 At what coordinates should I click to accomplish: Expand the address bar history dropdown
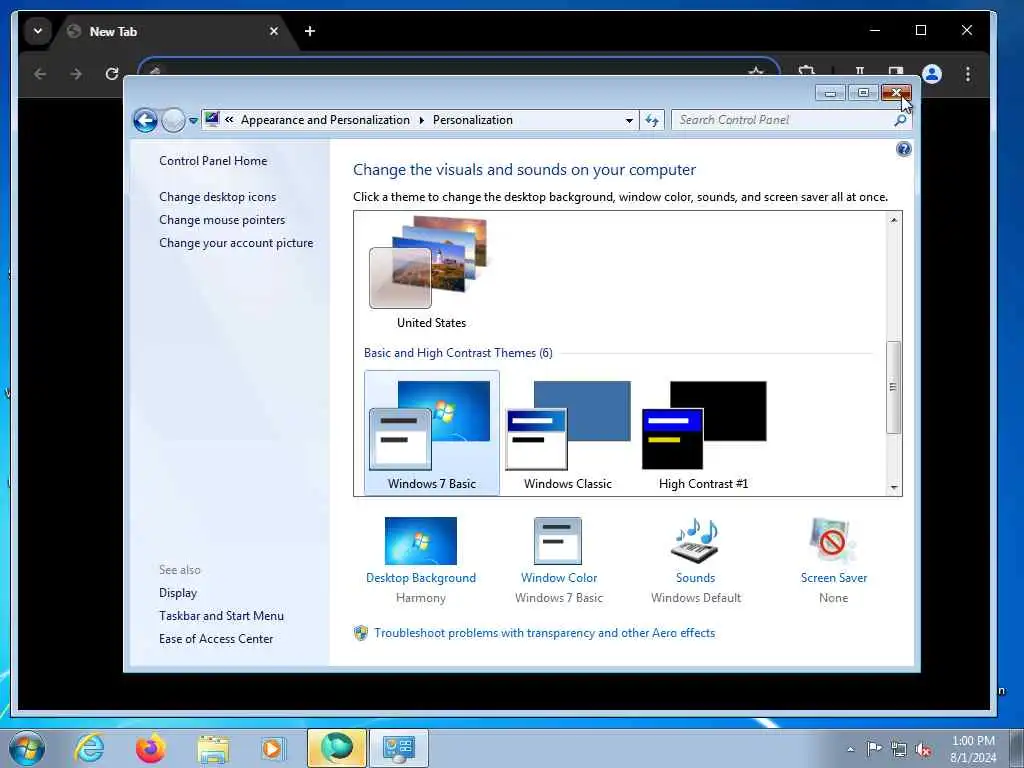click(629, 120)
